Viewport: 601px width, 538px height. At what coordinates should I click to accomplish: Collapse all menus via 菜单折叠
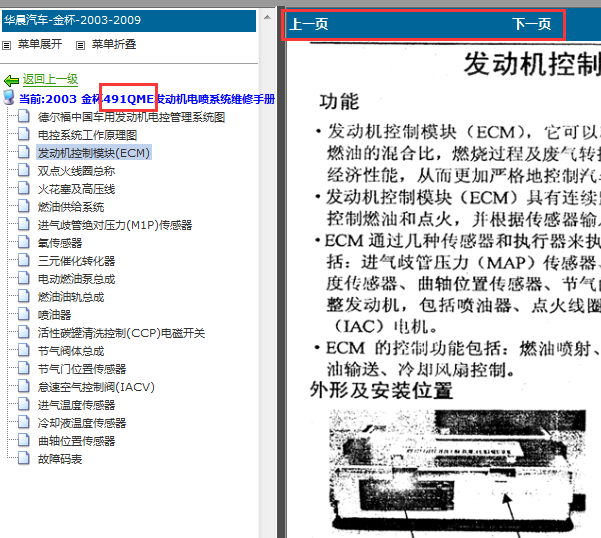click(x=114, y=44)
